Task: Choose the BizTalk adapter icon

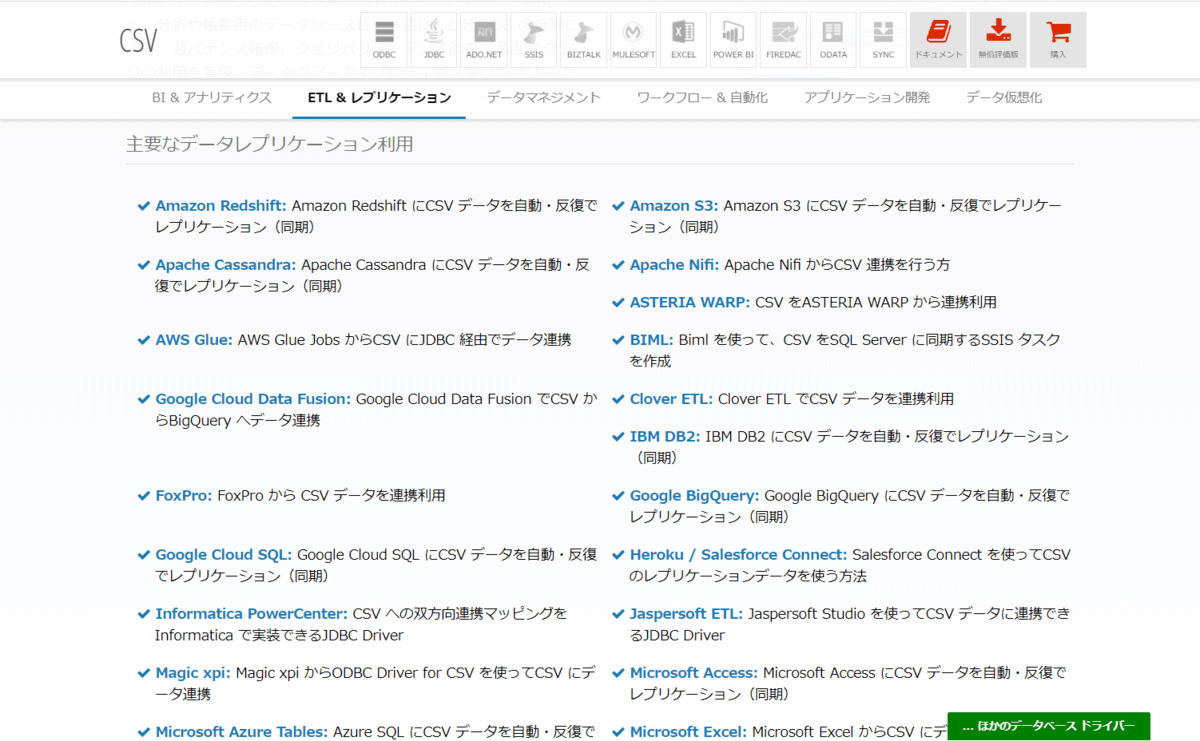Action: (x=584, y=40)
